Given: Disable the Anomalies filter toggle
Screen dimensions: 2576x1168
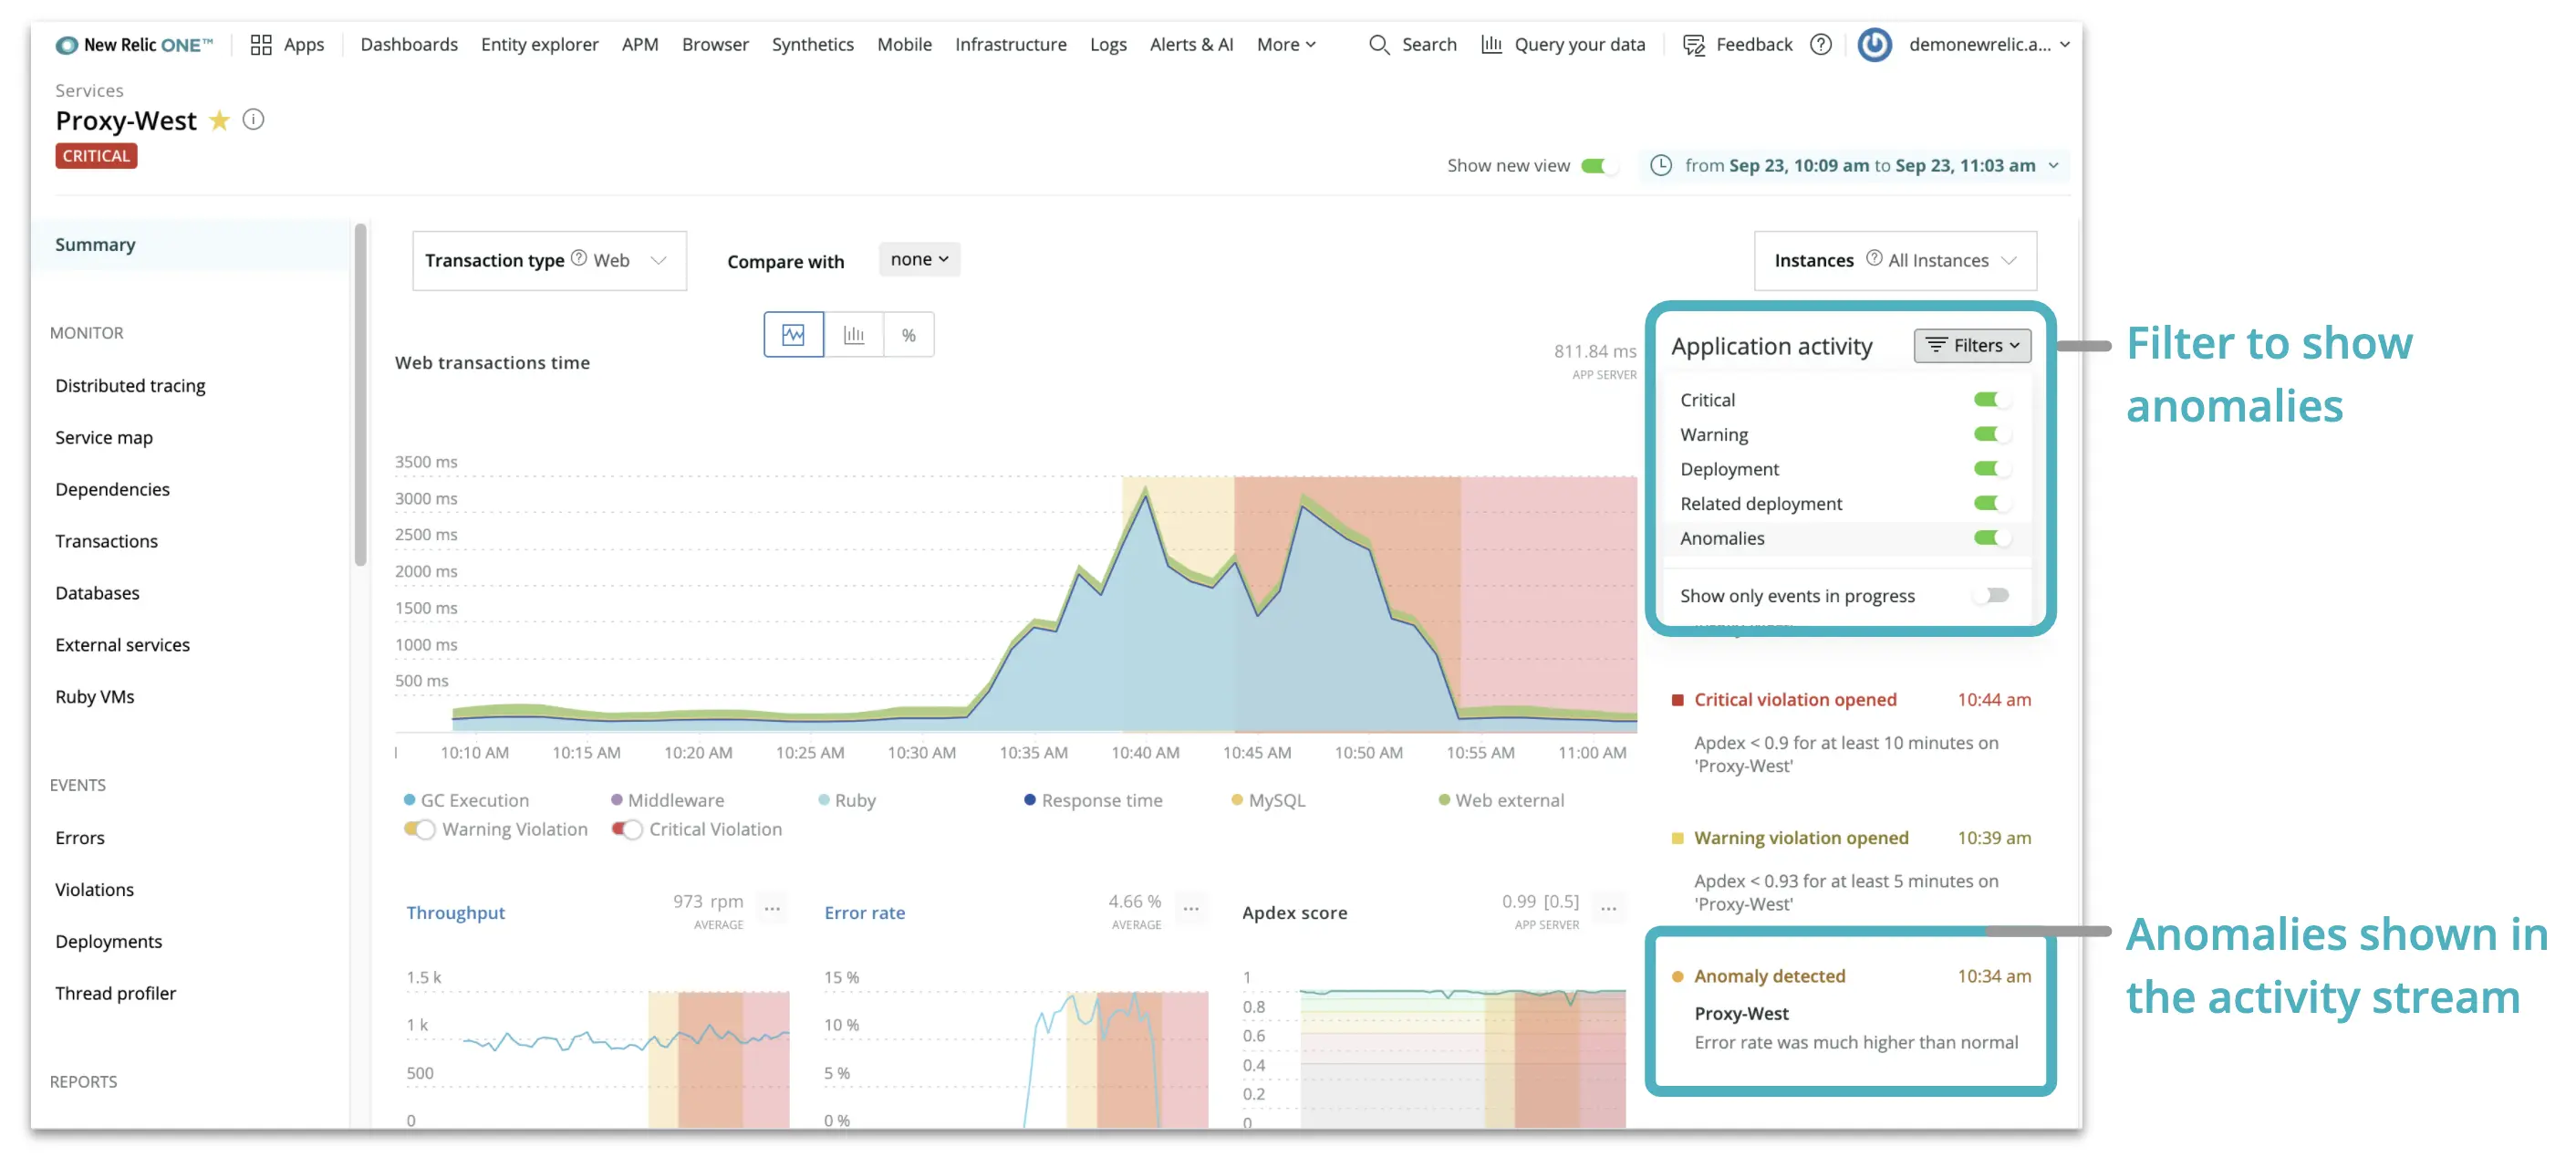Looking at the screenshot, I should tap(1991, 538).
